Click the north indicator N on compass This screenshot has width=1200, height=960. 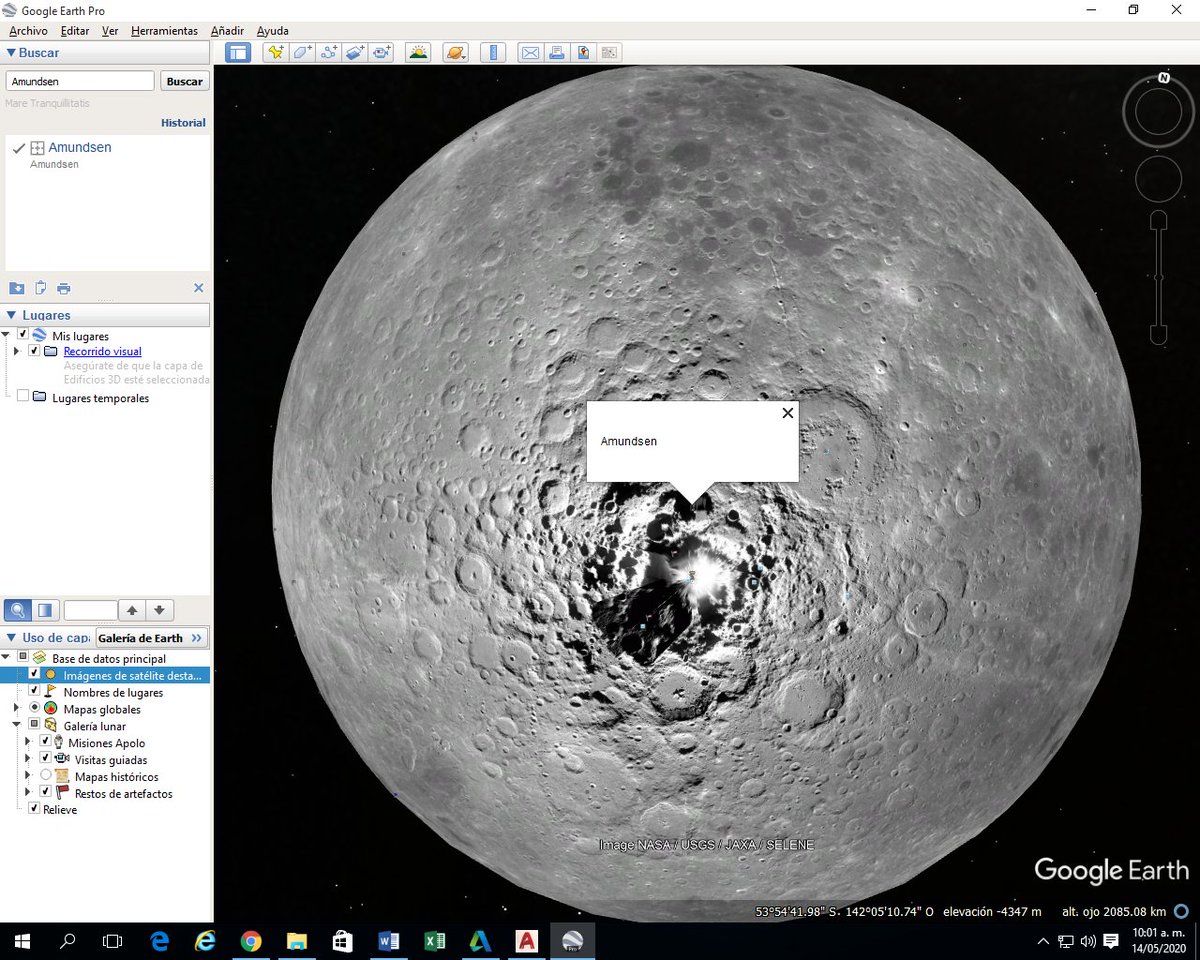click(1164, 77)
